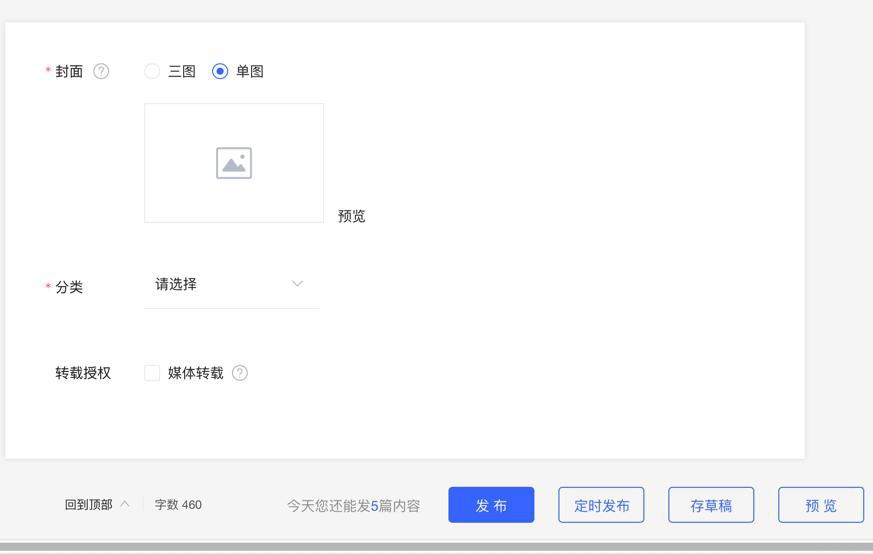This screenshot has width=873, height=554.
Task: Click the 分类 required field label
Action: tap(69, 287)
